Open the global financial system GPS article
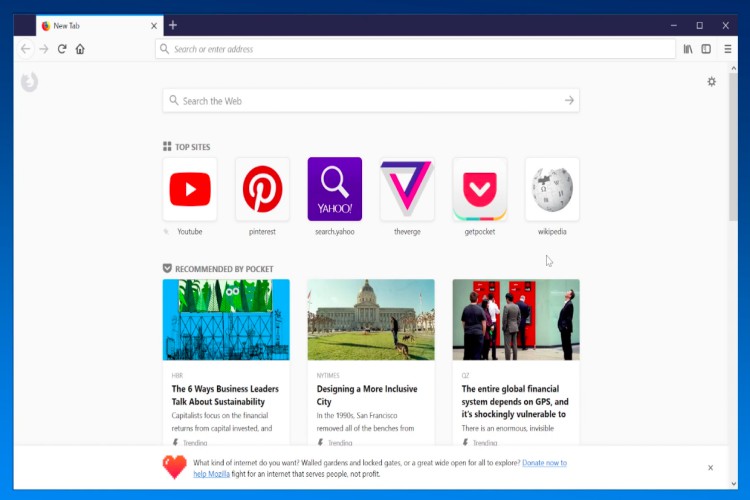Image resolution: width=750 pixels, height=500 pixels. click(516, 362)
